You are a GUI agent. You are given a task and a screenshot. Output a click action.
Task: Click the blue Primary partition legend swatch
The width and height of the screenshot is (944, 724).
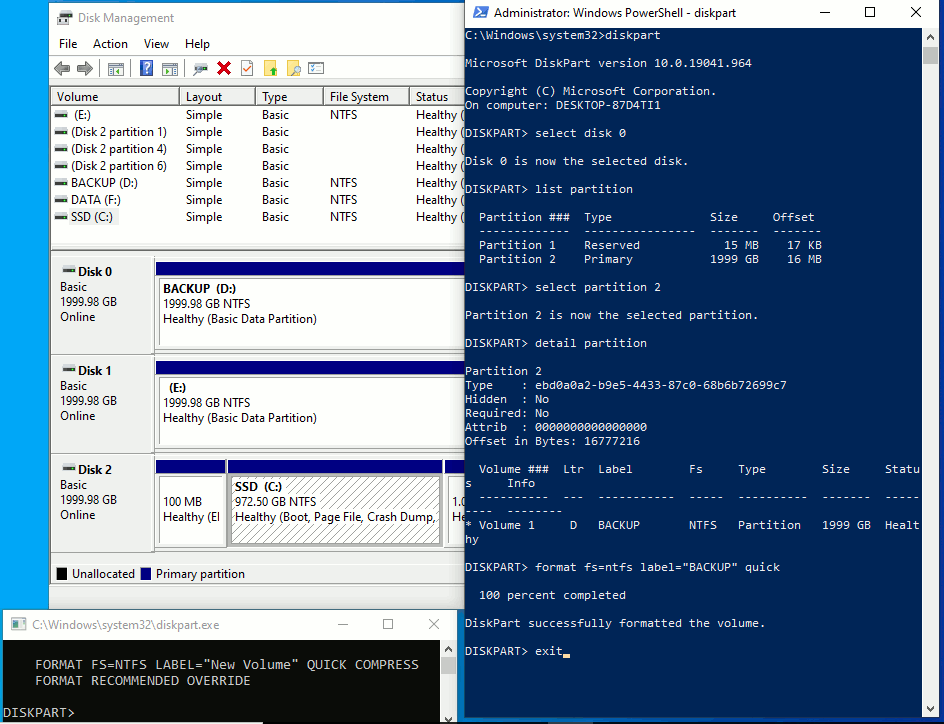pyautogui.click(x=145, y=574)
